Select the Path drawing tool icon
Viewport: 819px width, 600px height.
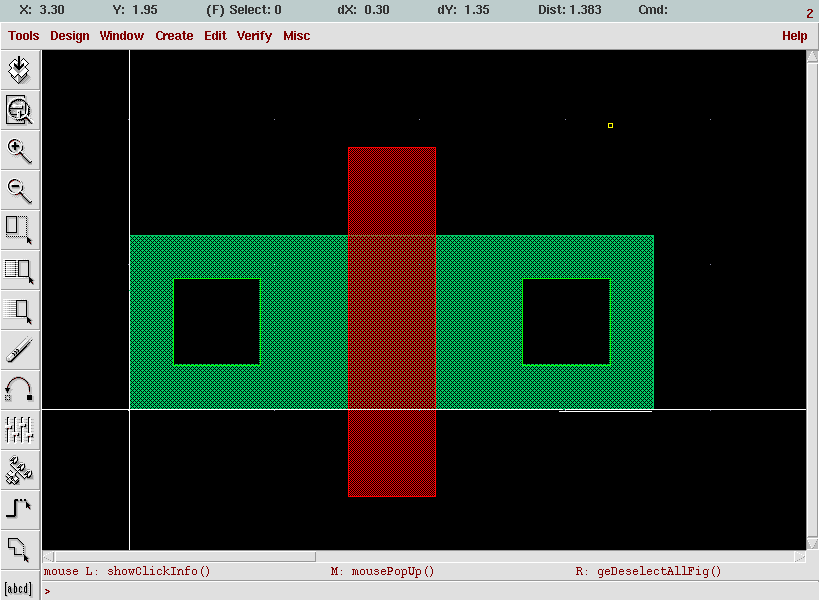point(20,510)
